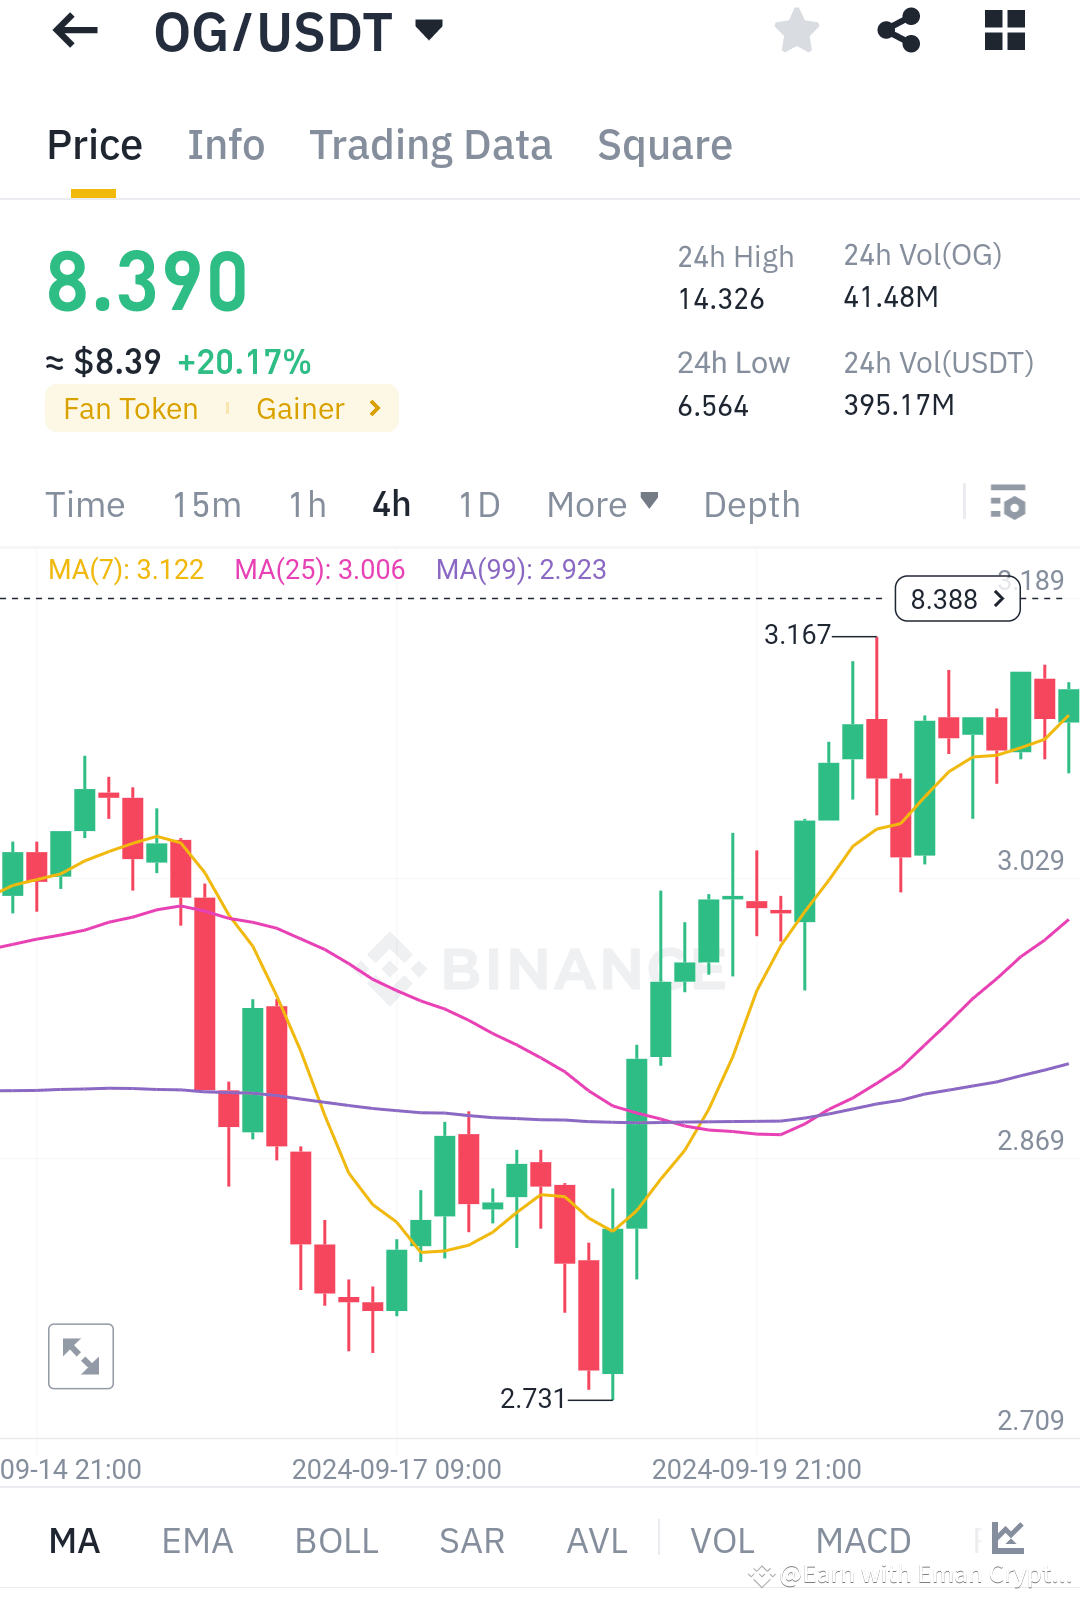The width and height of the screenshot is (1080, 1597).
Task: Star OG/USDT as a favorite
Action: pos(797,31)
